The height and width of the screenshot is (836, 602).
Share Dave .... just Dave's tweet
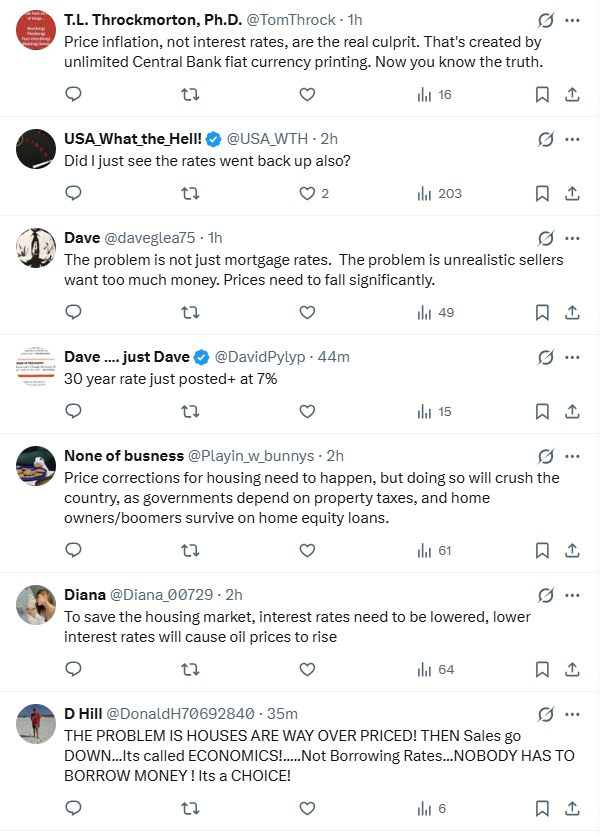pyautogui.click(x=572, y=411)
